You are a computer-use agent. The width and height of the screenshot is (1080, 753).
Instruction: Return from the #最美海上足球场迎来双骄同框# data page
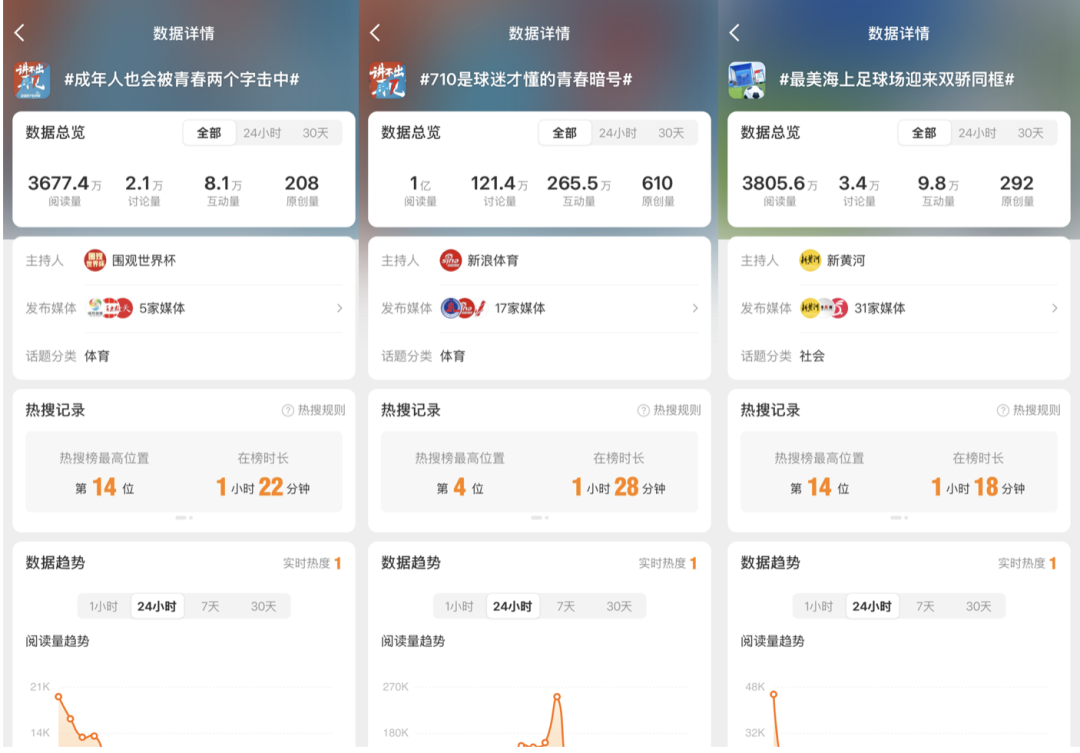point(734,32)
